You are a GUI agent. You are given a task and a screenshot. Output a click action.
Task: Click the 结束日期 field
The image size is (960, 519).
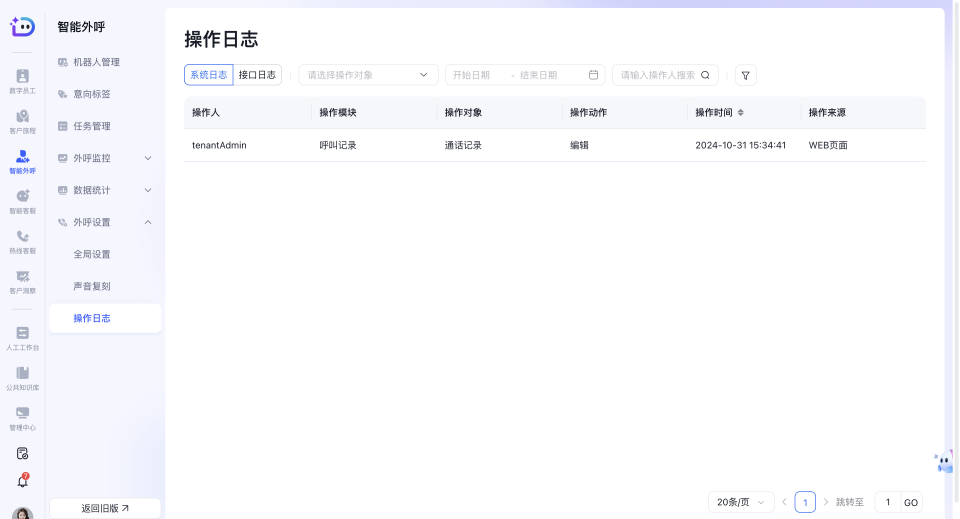(x=548, y=75)
